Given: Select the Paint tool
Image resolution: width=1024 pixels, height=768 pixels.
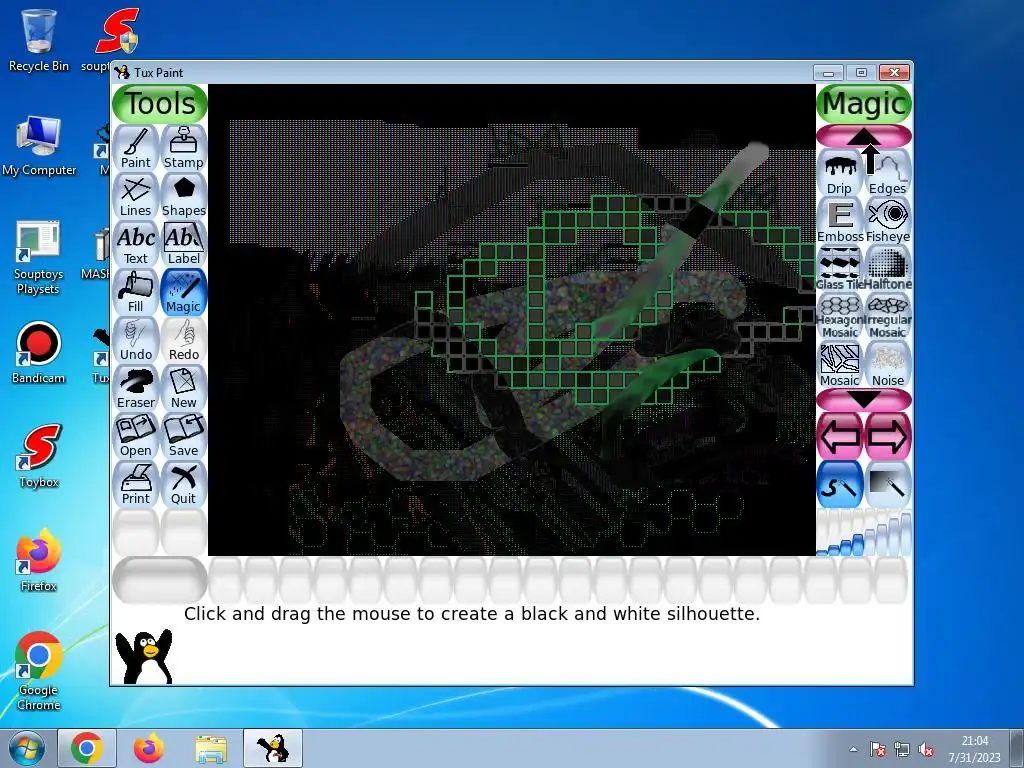Looking at the screenshot, I should coord(136,149).
